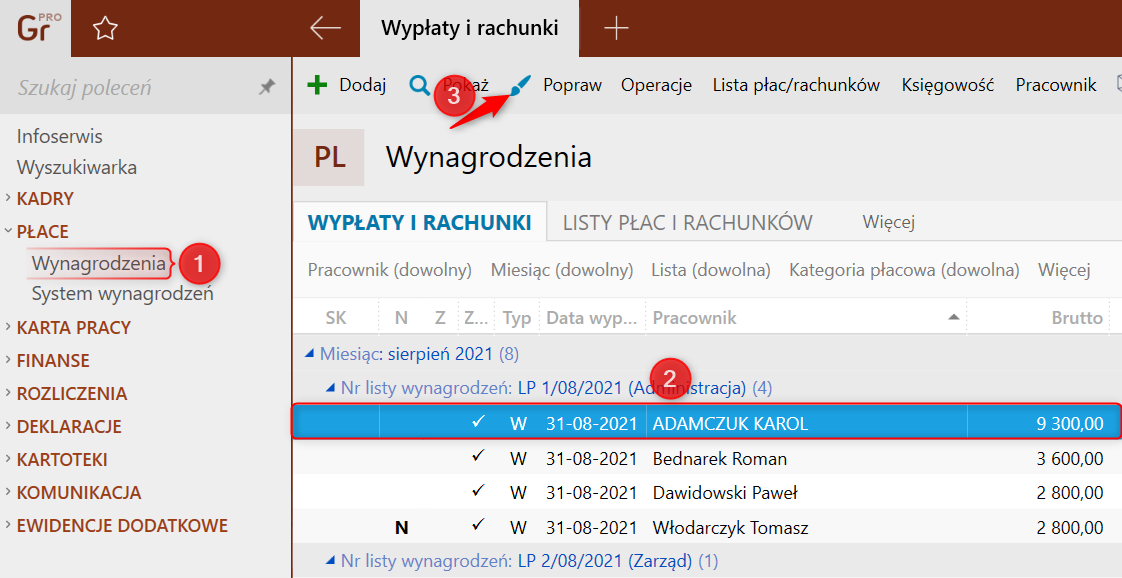The width and height of the screenshot is (1122, 578).
Task: Select the Włodarczyk Tomasz row
Action: [705, 528]
